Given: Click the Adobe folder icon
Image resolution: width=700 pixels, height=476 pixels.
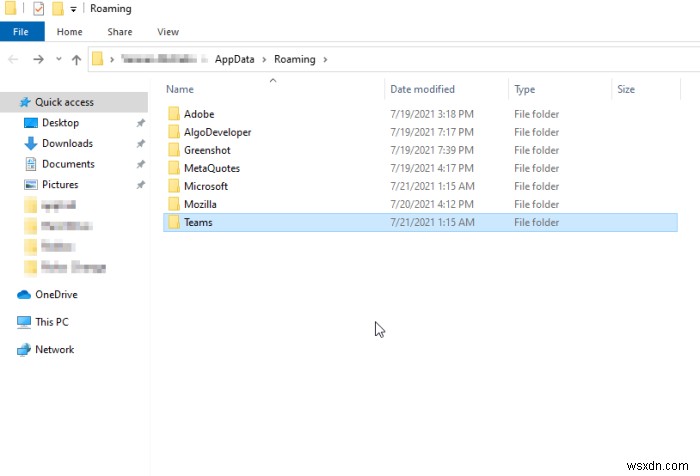Looking at the screenshot, I should tap(174, 114).
